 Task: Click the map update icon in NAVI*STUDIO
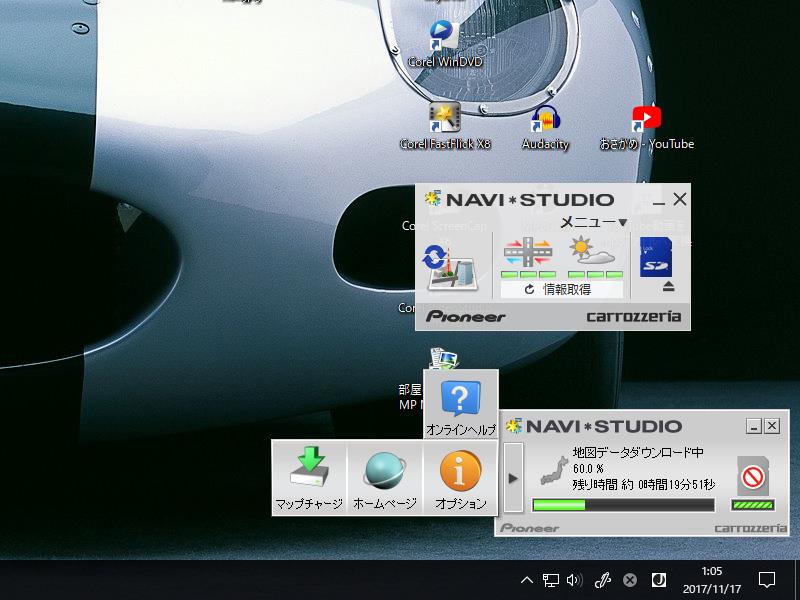(452, 267)
